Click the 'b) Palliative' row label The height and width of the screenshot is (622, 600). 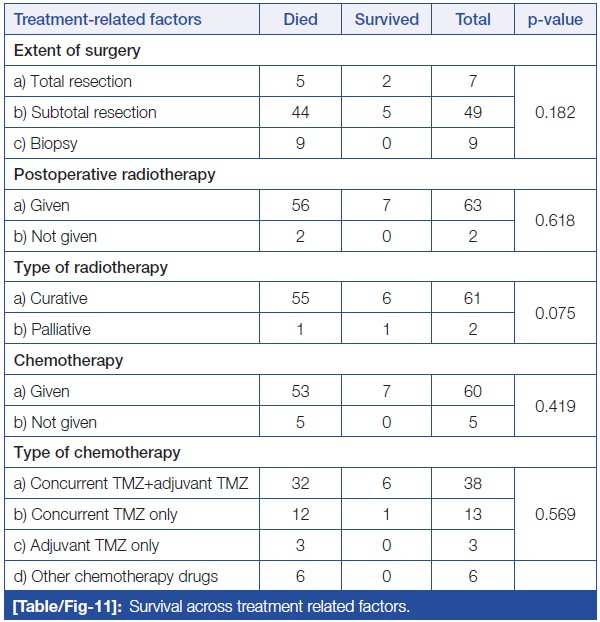pos(54,329)
